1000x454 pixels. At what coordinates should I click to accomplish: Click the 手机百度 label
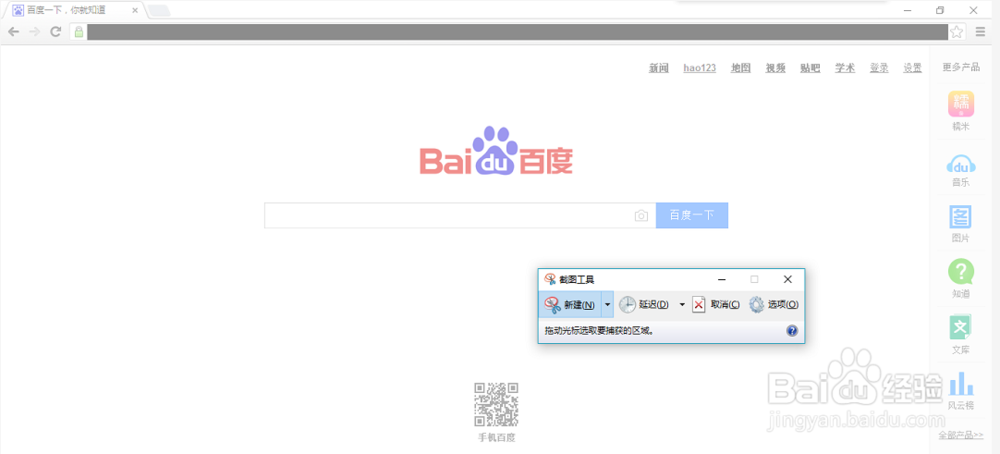pos(496,437)
